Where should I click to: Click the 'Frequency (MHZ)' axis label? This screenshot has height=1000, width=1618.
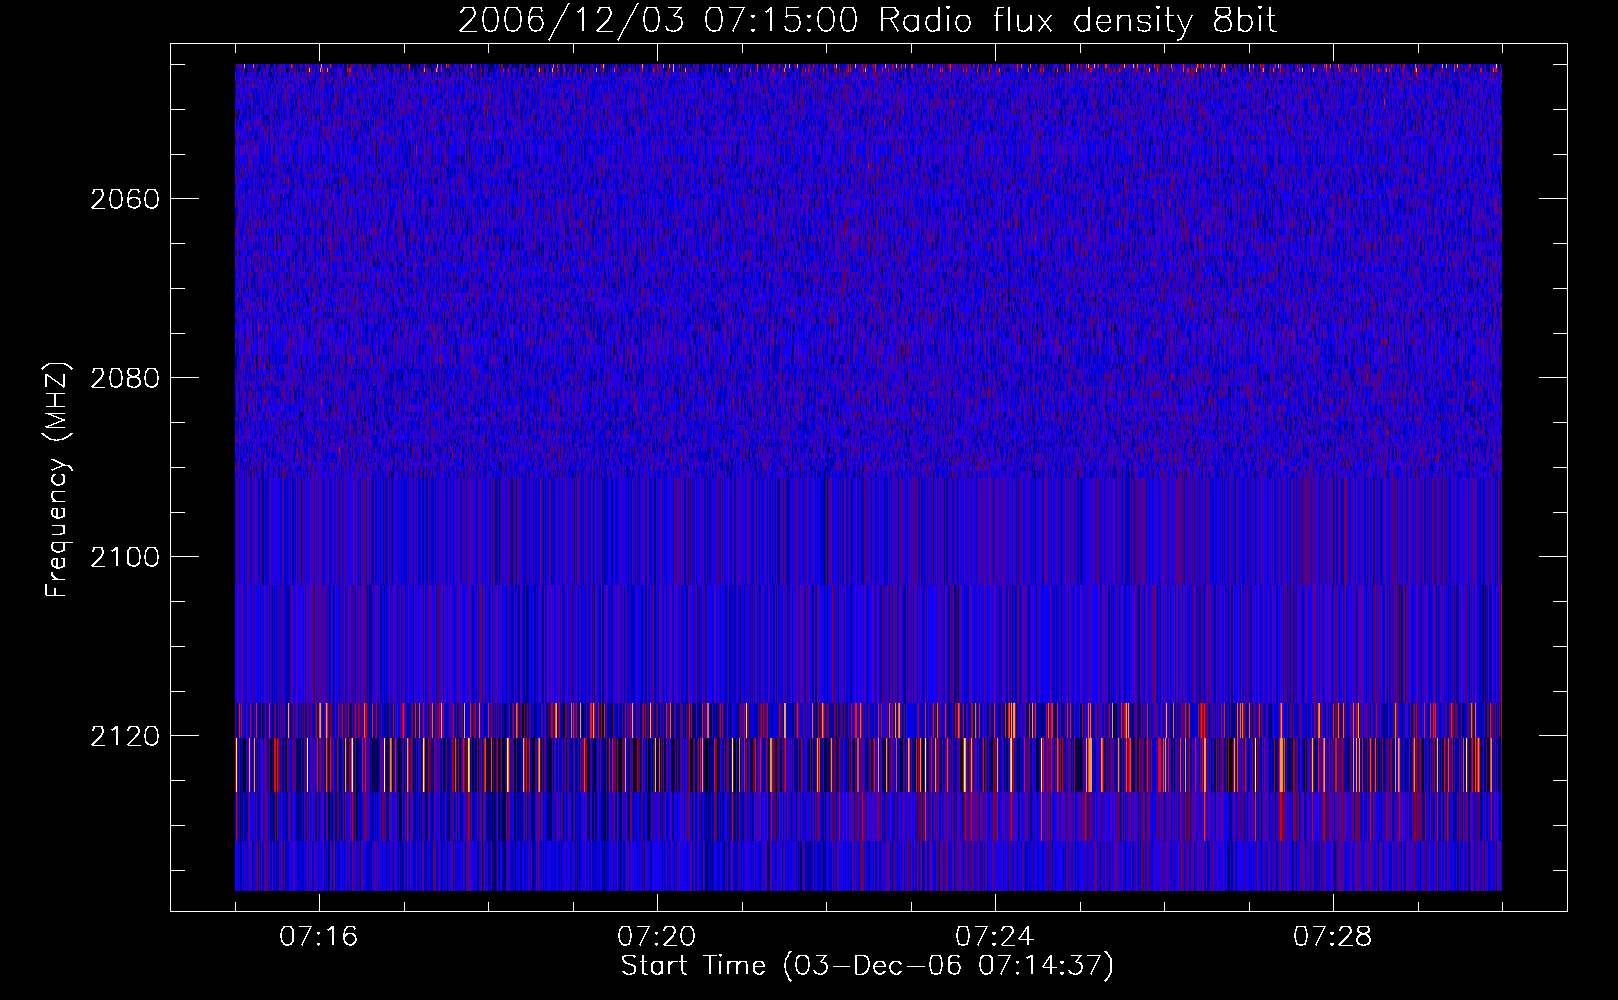coord(57,480)
